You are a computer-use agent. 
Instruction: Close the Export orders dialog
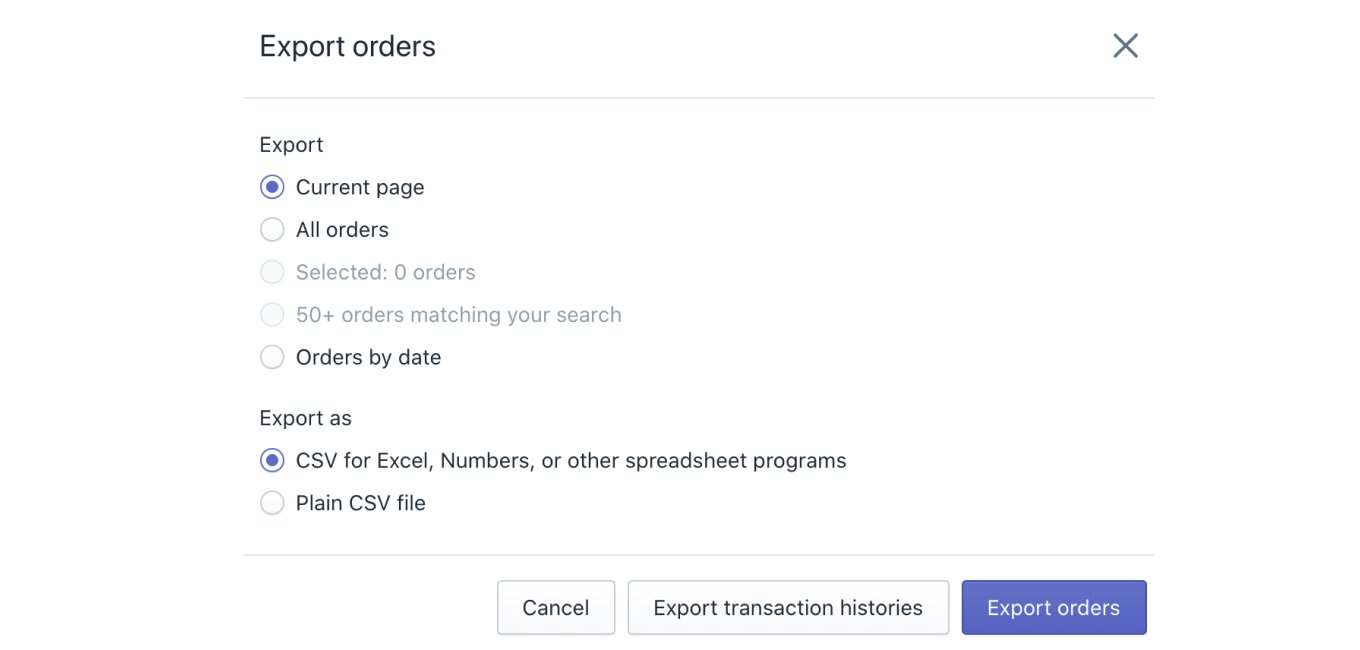(x=1125, y=46)
